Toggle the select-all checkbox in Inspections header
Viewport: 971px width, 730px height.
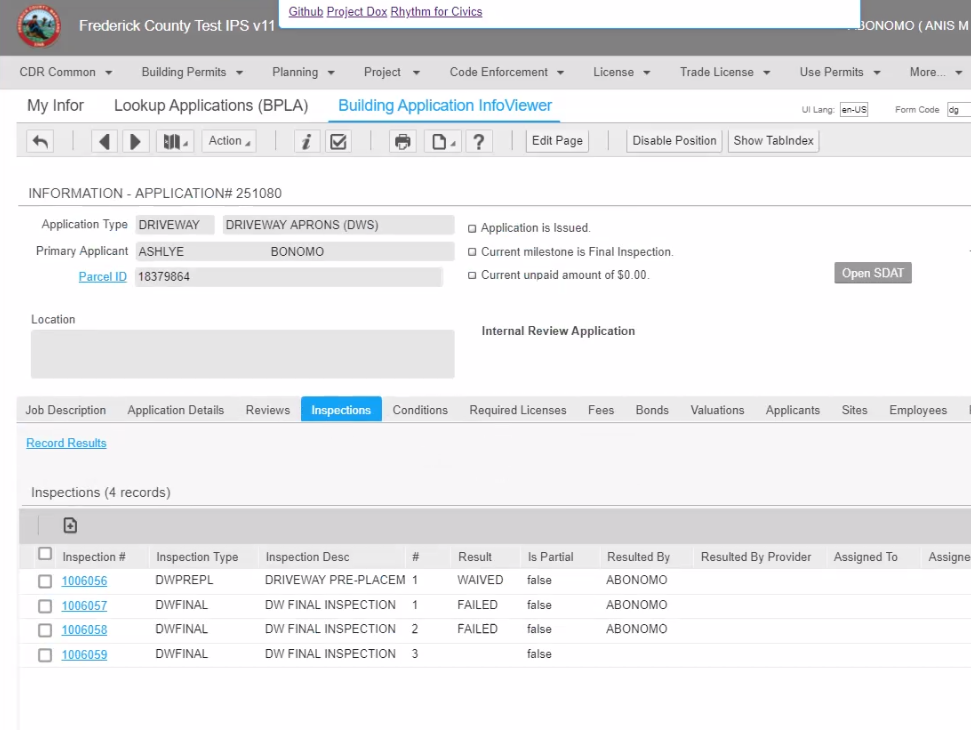click(x=45, y=554)
